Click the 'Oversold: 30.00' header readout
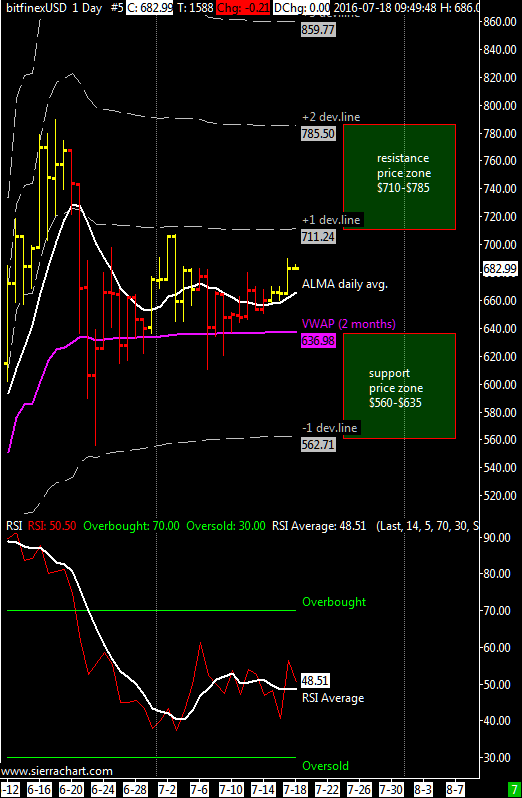This screenshot has height=798, width=522. 226,526
